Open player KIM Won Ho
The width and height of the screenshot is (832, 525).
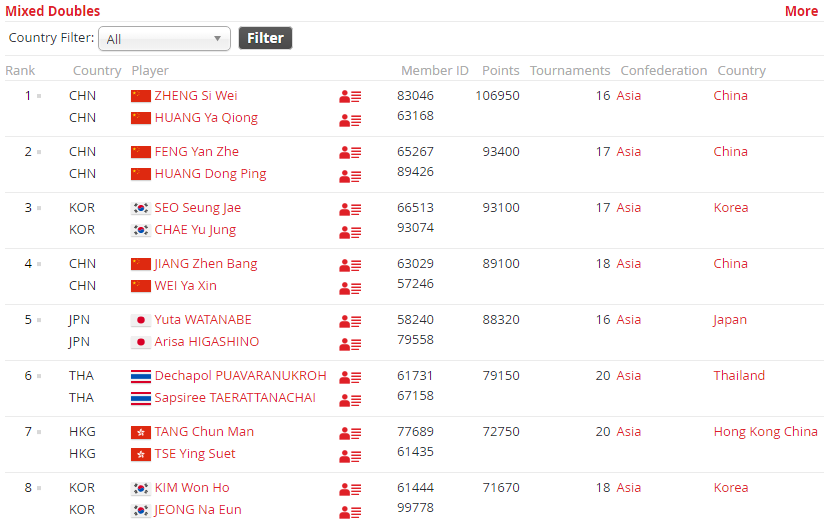(x=192, y=488)
